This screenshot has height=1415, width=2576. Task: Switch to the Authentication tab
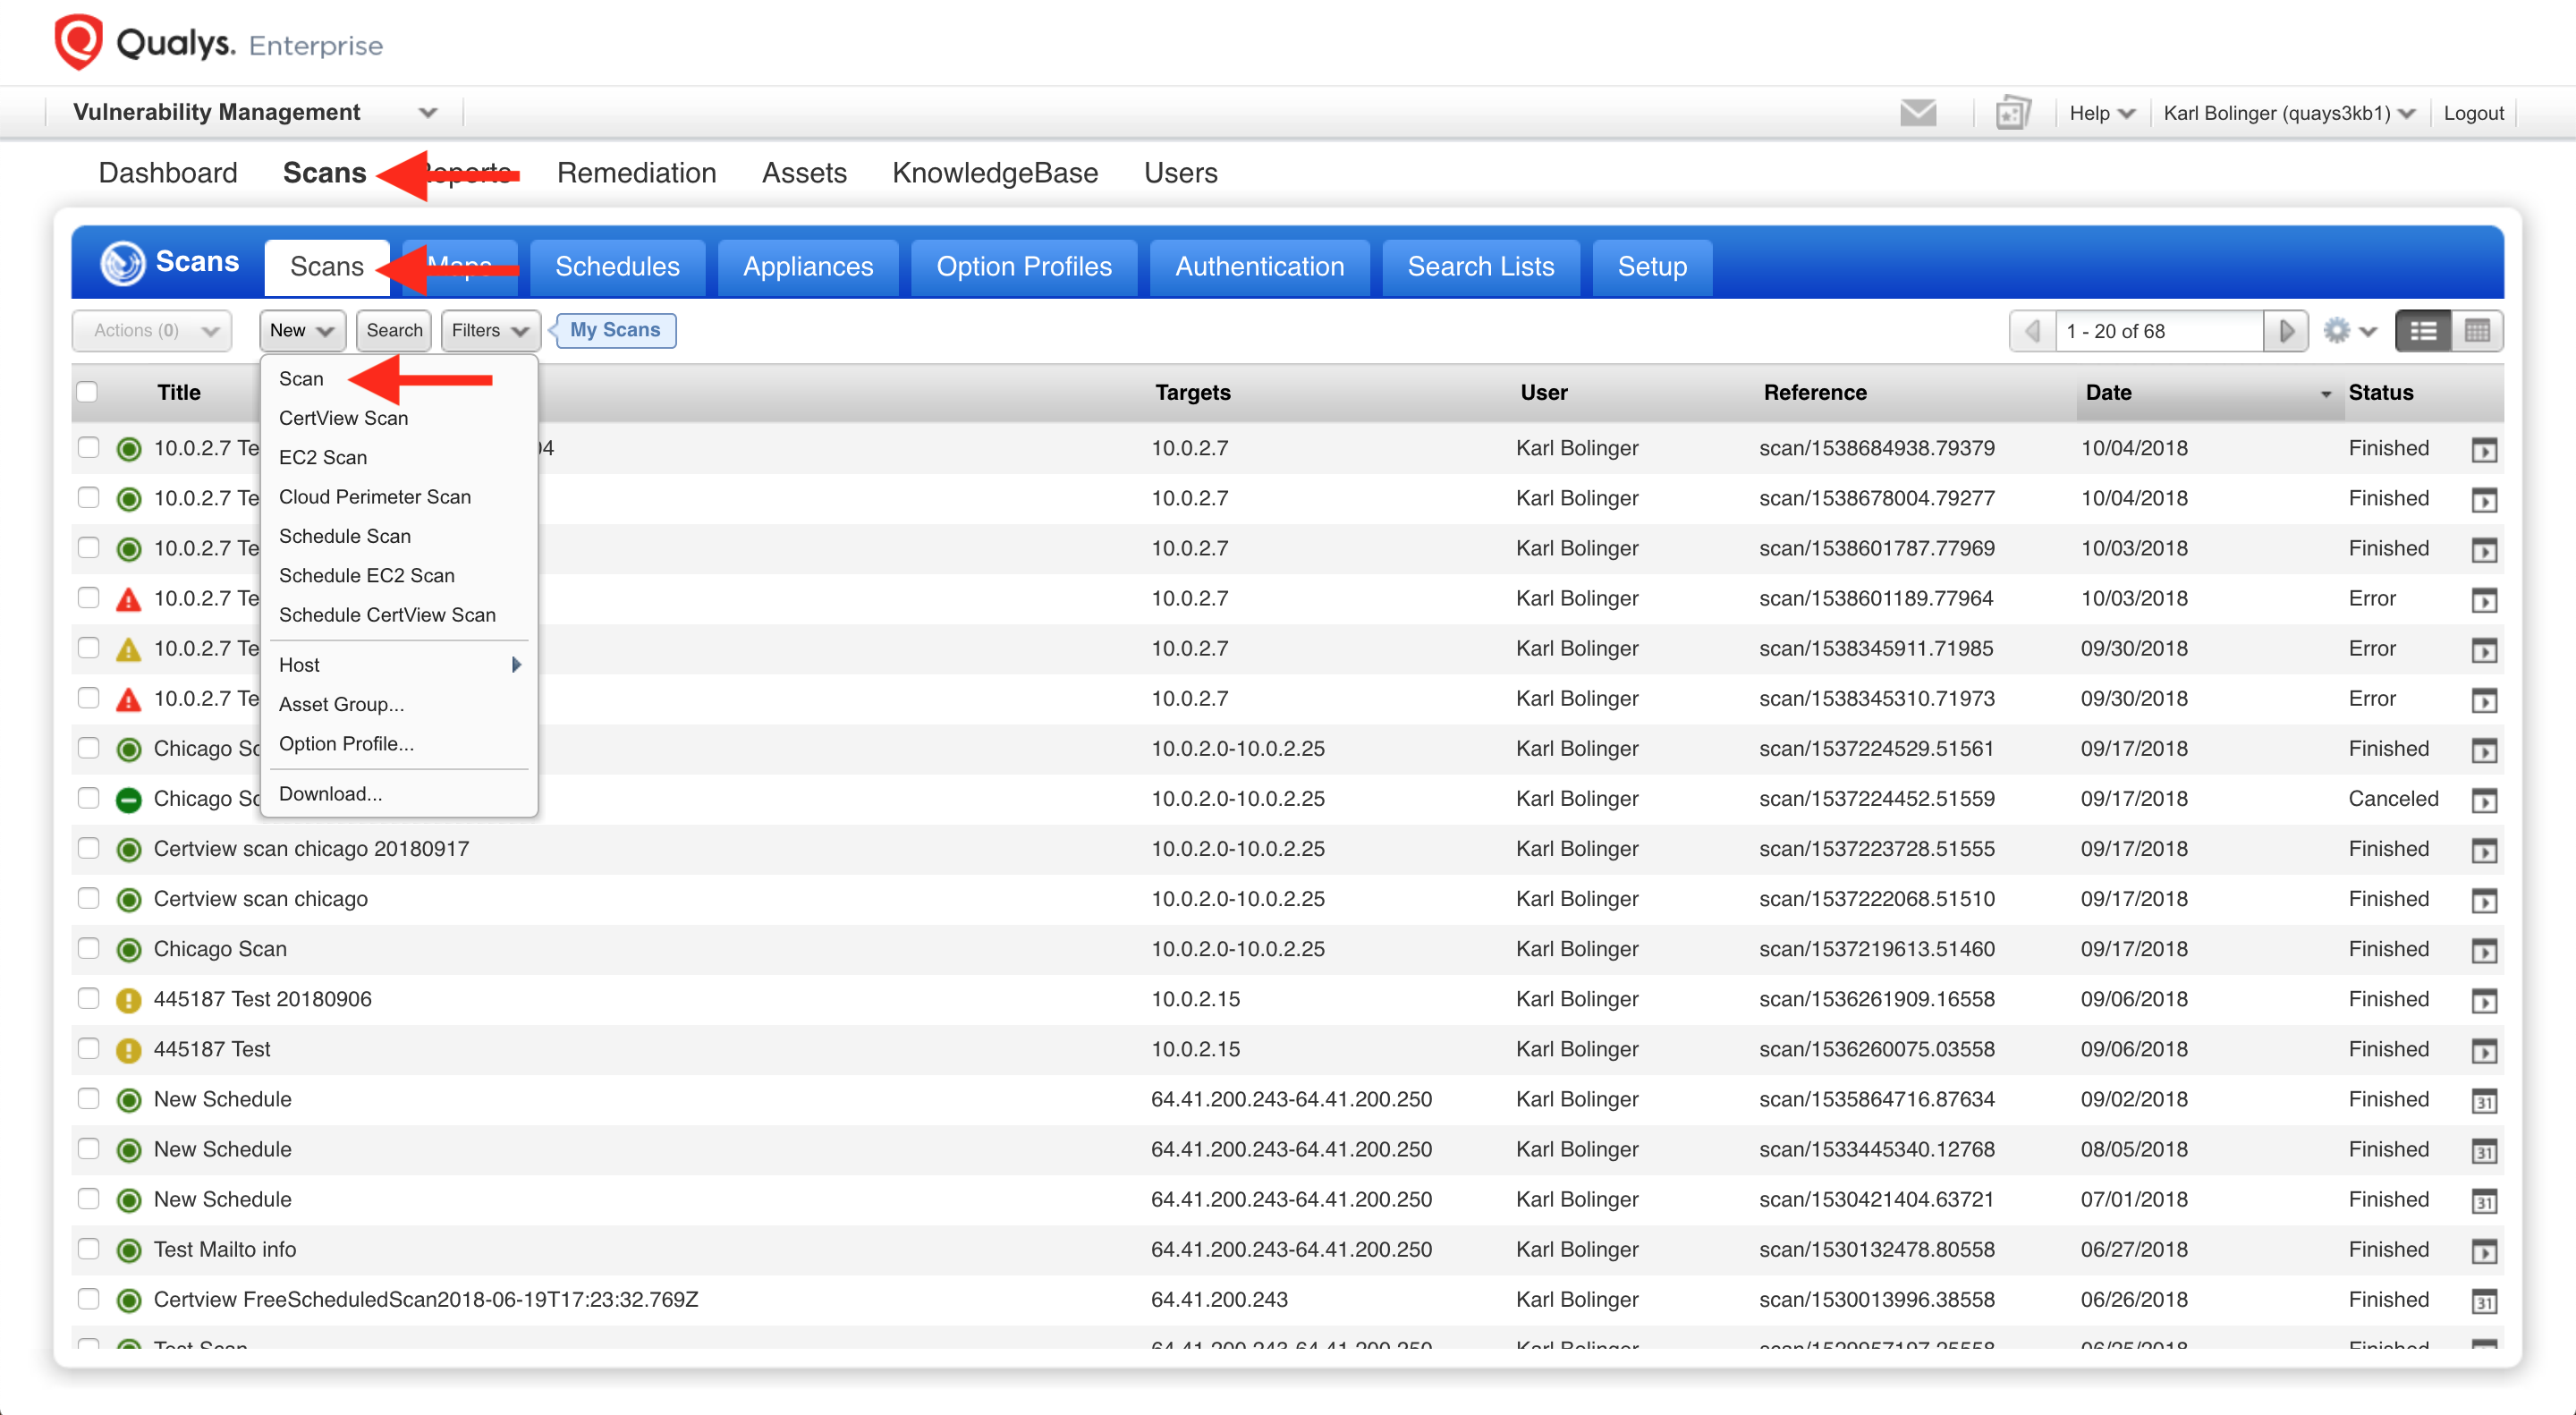(1259, 266)
